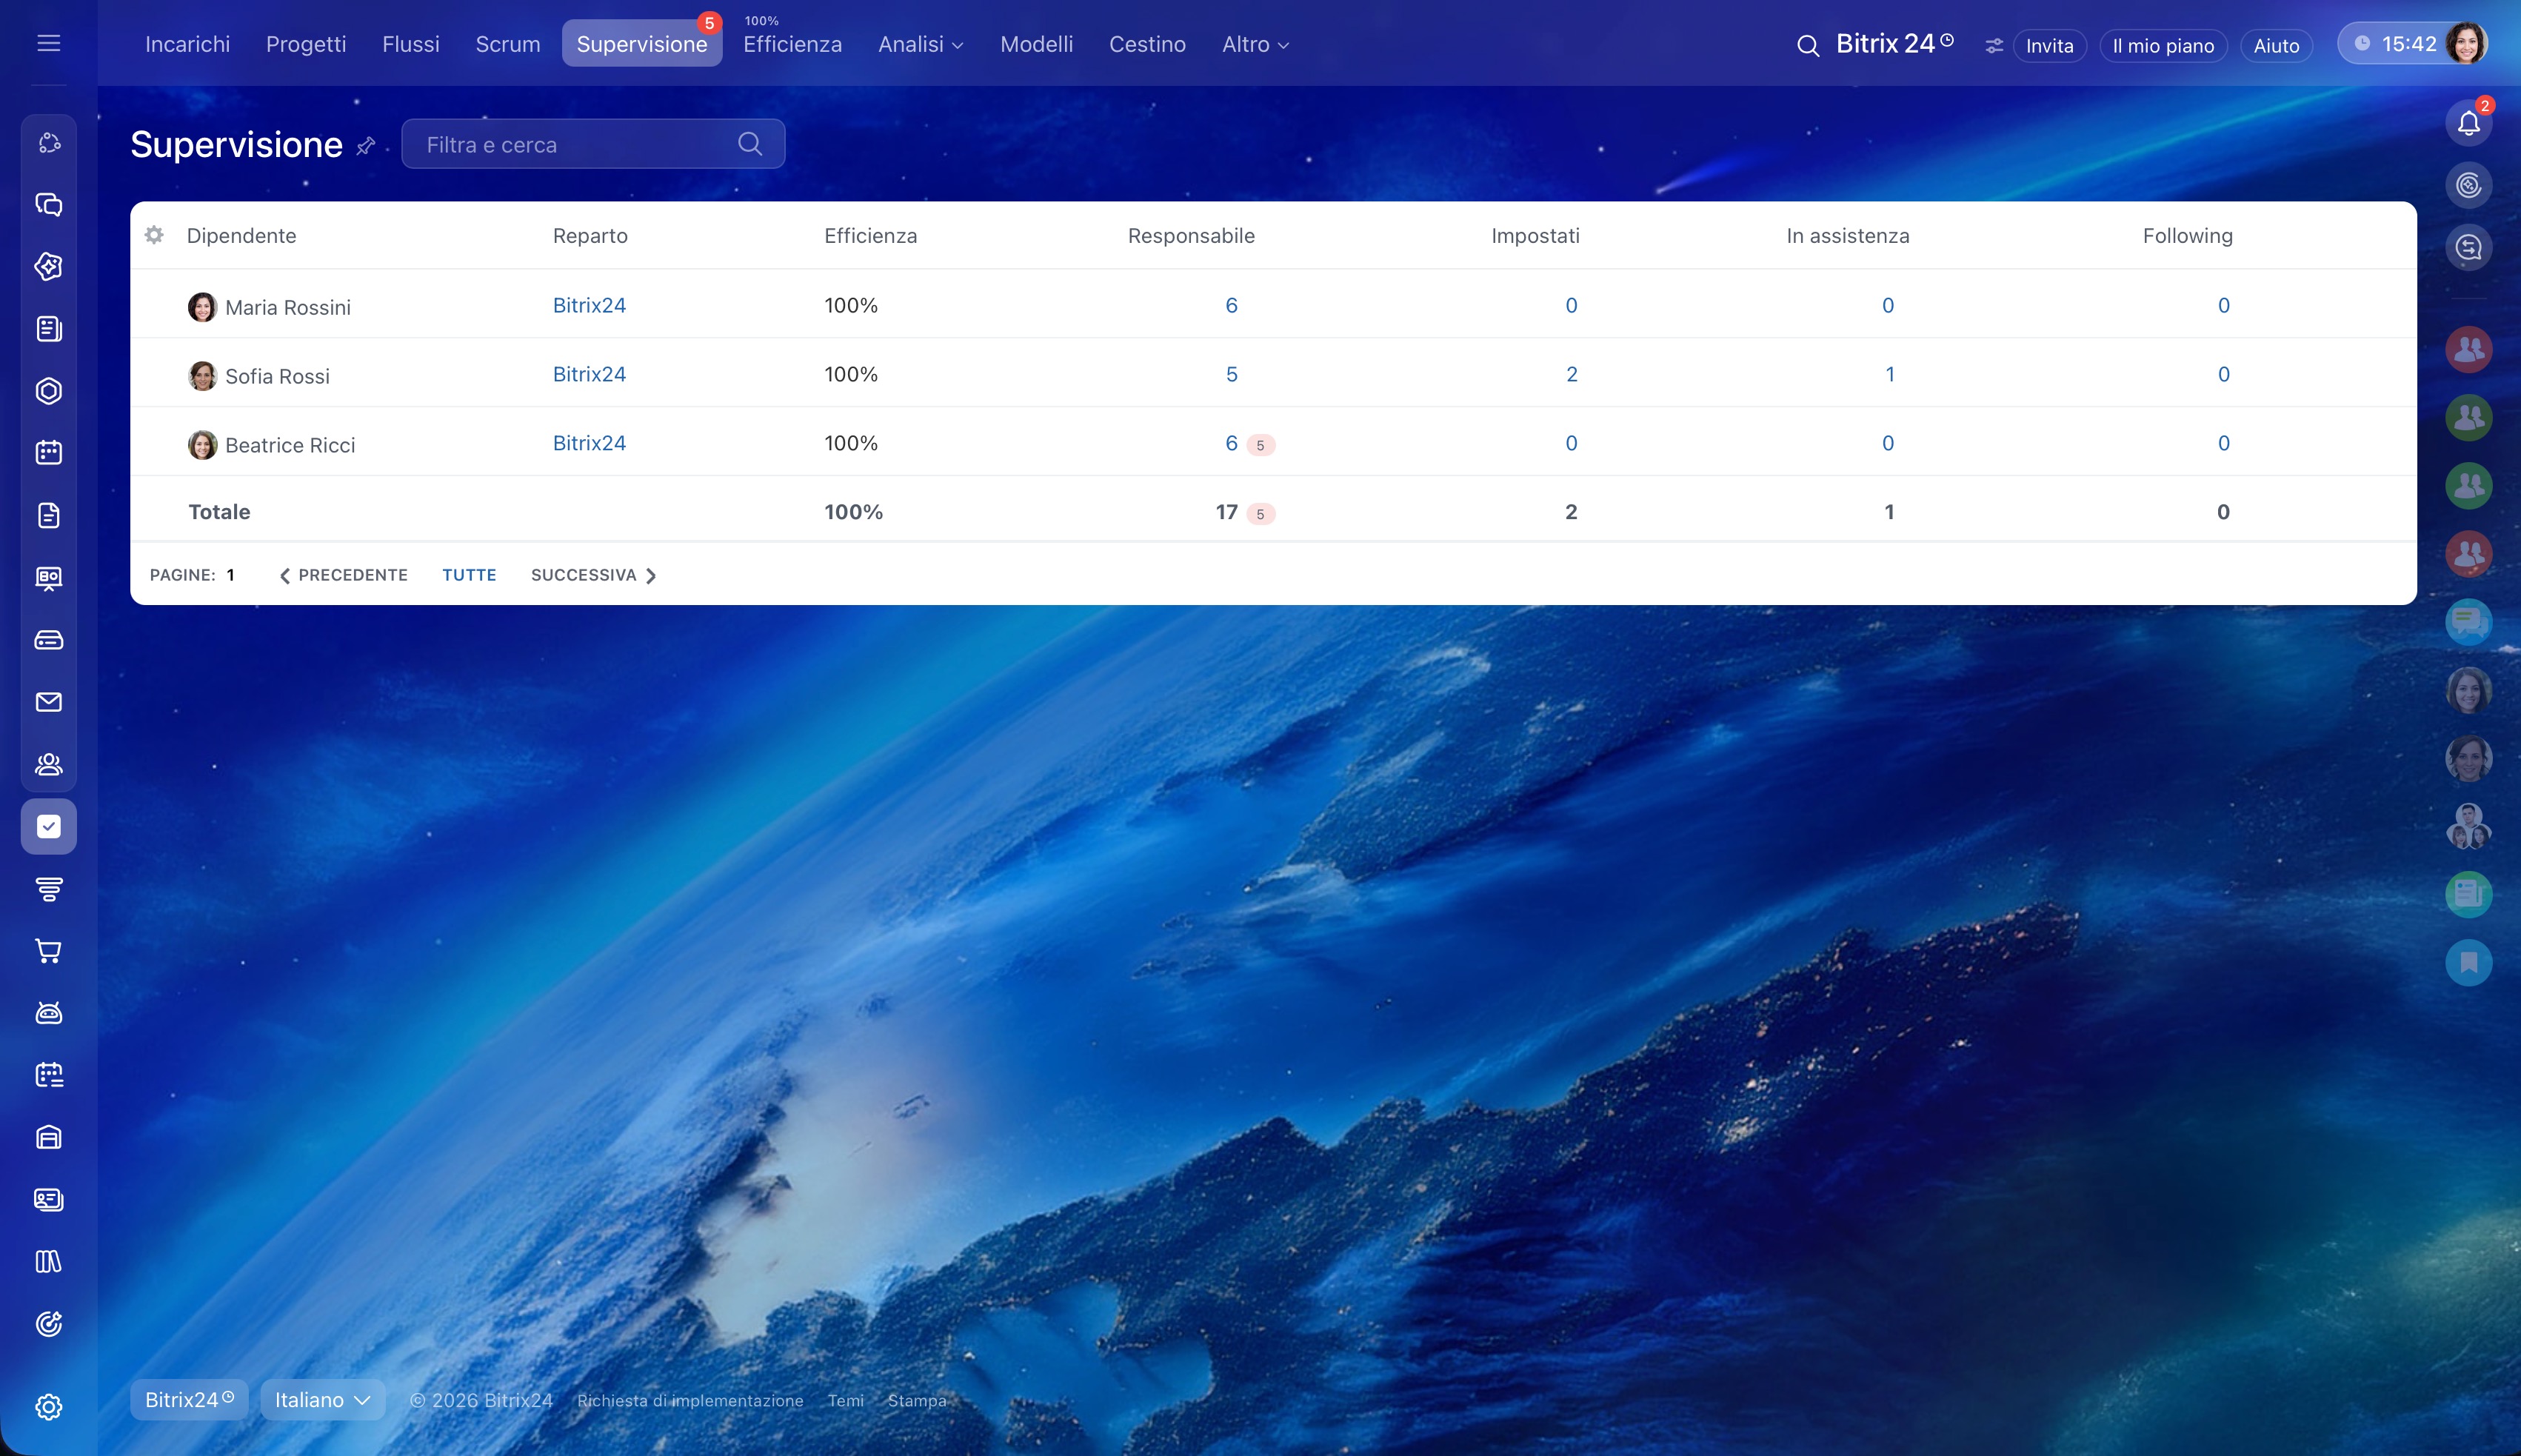Screen dimensions: 2521x1456
Task: Click the Il mio piano button
Action: click(2163, 46)
